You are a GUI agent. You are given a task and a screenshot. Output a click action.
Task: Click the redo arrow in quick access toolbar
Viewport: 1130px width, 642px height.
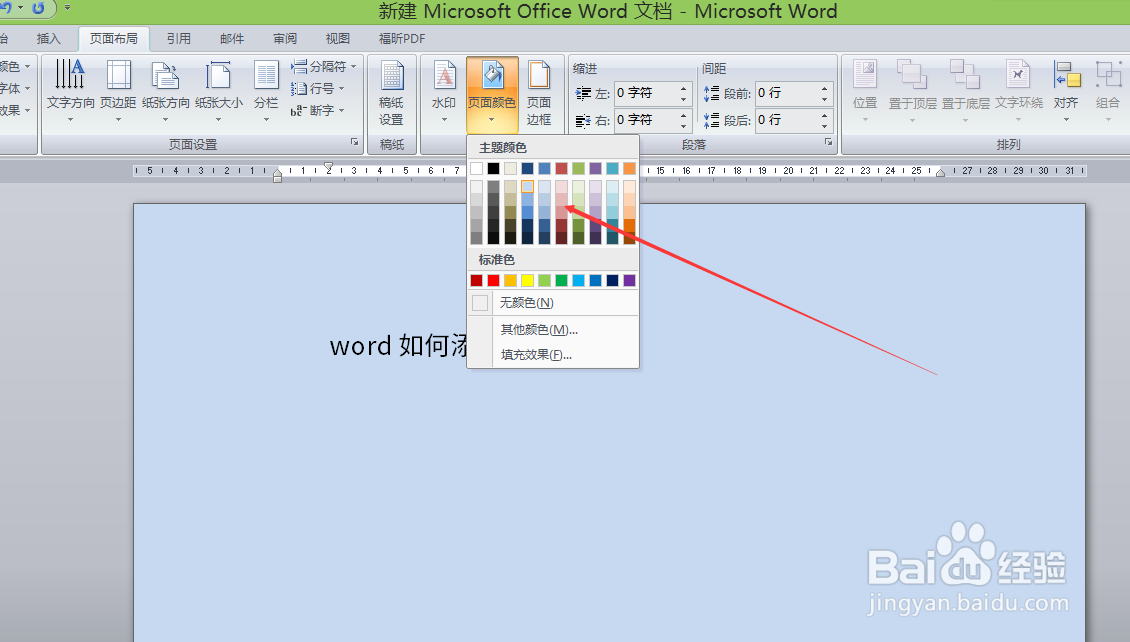[x=38, y=8]
